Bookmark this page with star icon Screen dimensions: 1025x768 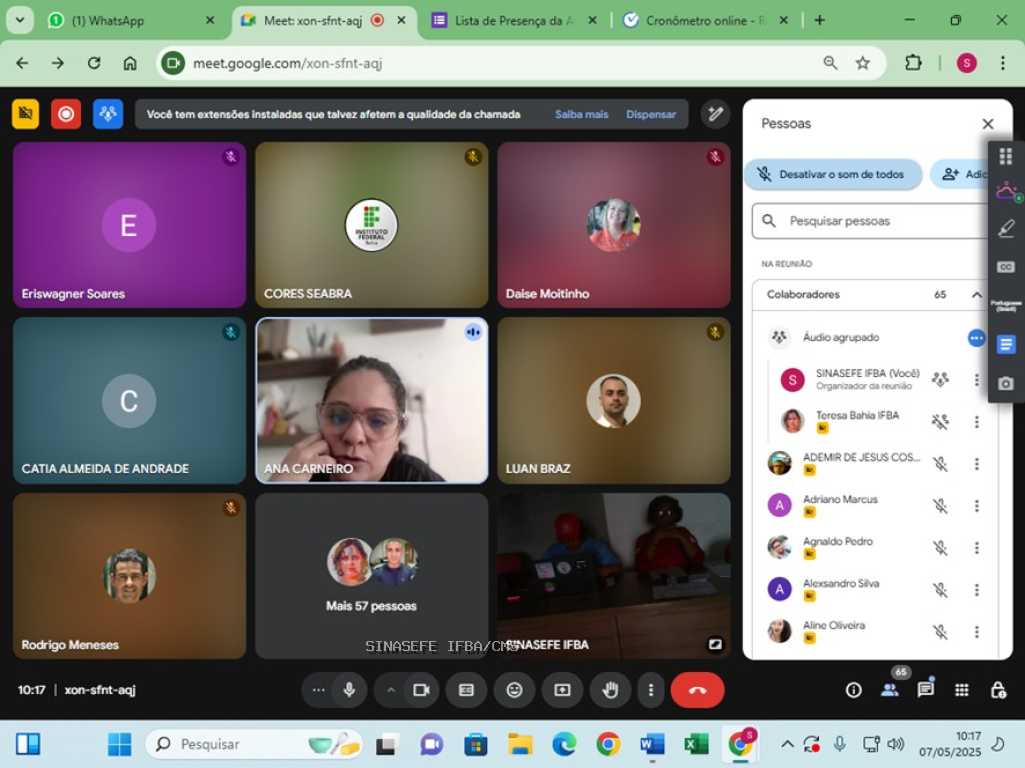(x=863, y=63)
